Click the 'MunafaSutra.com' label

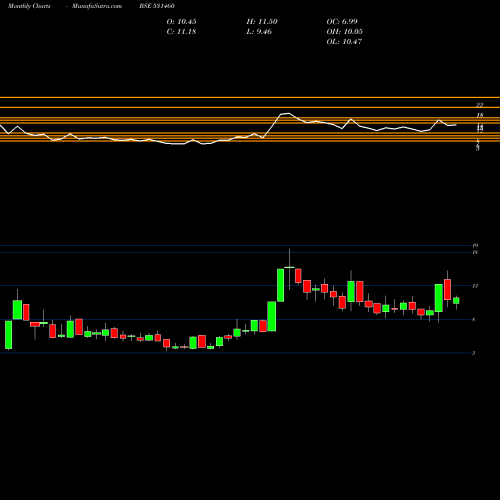pos(97,6)
